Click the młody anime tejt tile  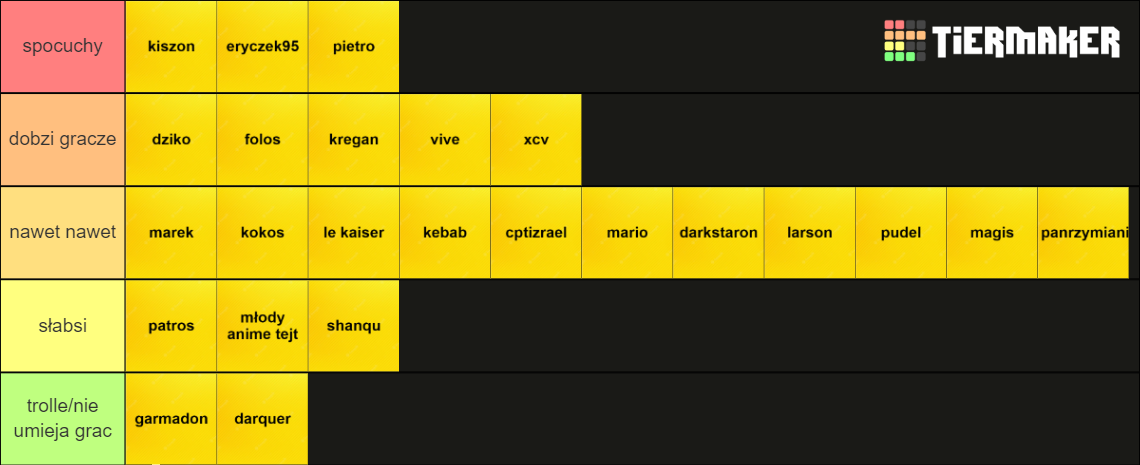coord(262,326)
